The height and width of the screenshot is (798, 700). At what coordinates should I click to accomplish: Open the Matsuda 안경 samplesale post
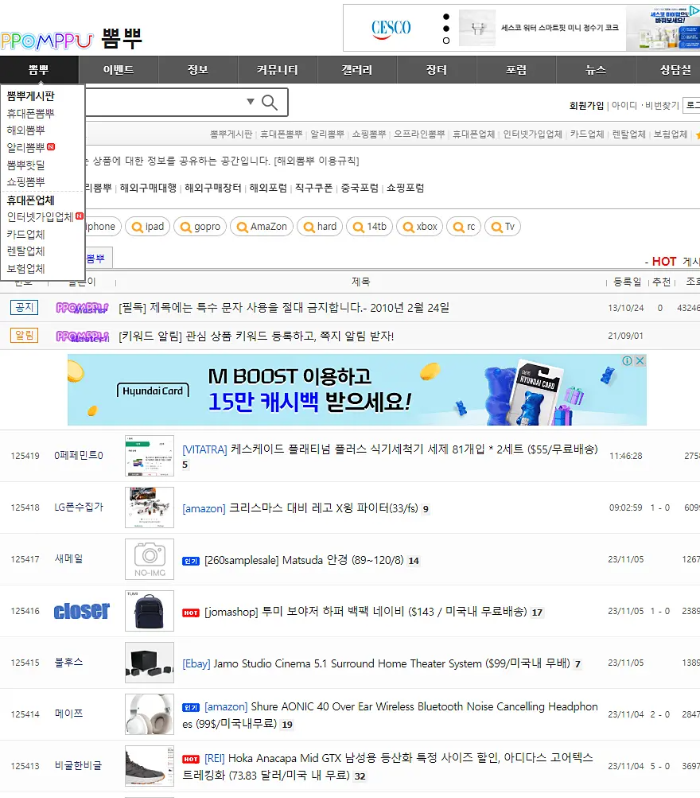click(x=304, y=560)
